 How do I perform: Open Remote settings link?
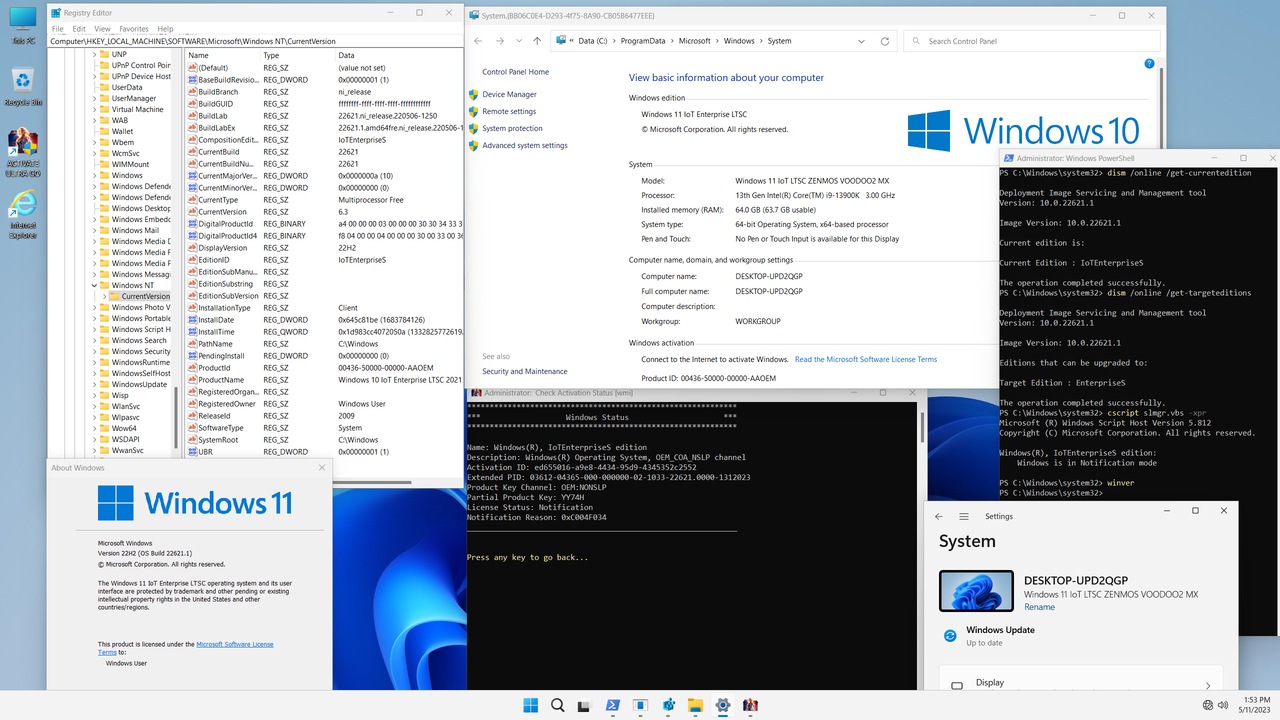tap(509, 111)
